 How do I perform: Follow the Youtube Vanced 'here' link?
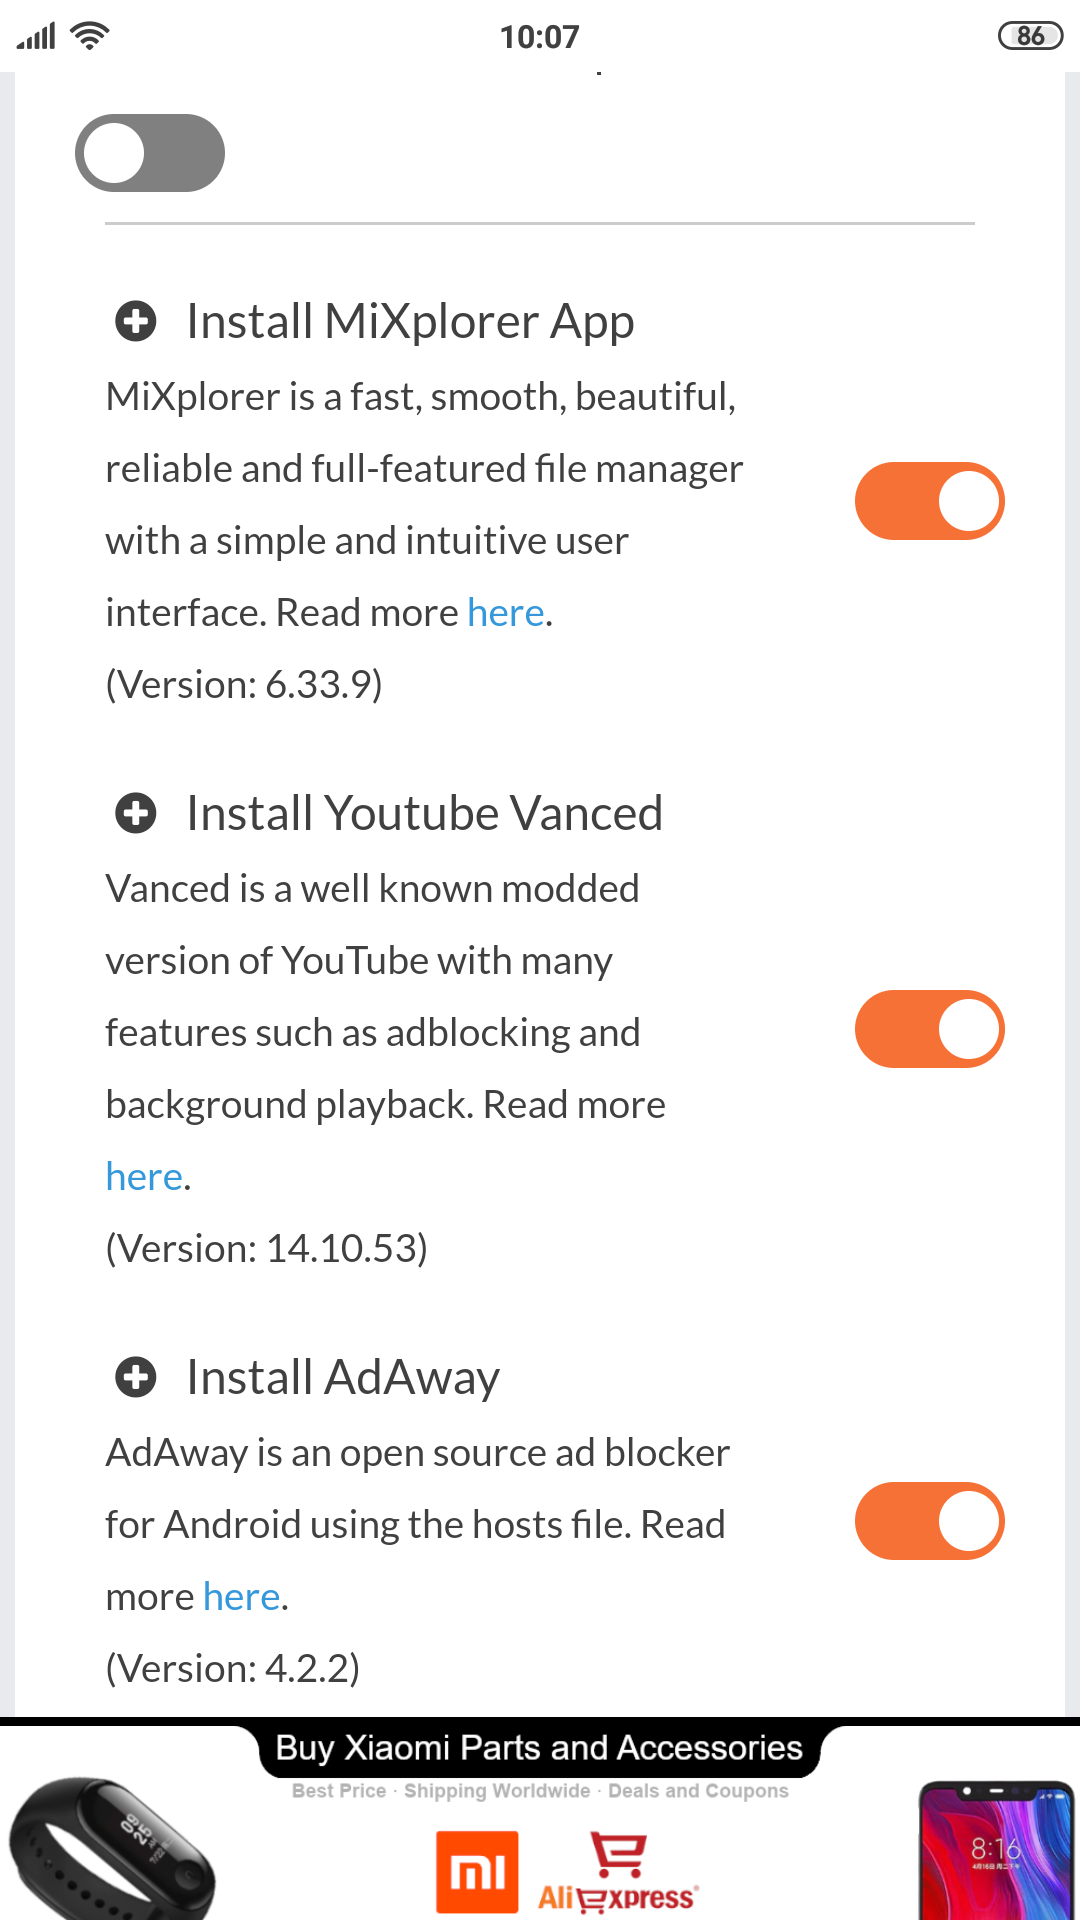(145, 1177)
